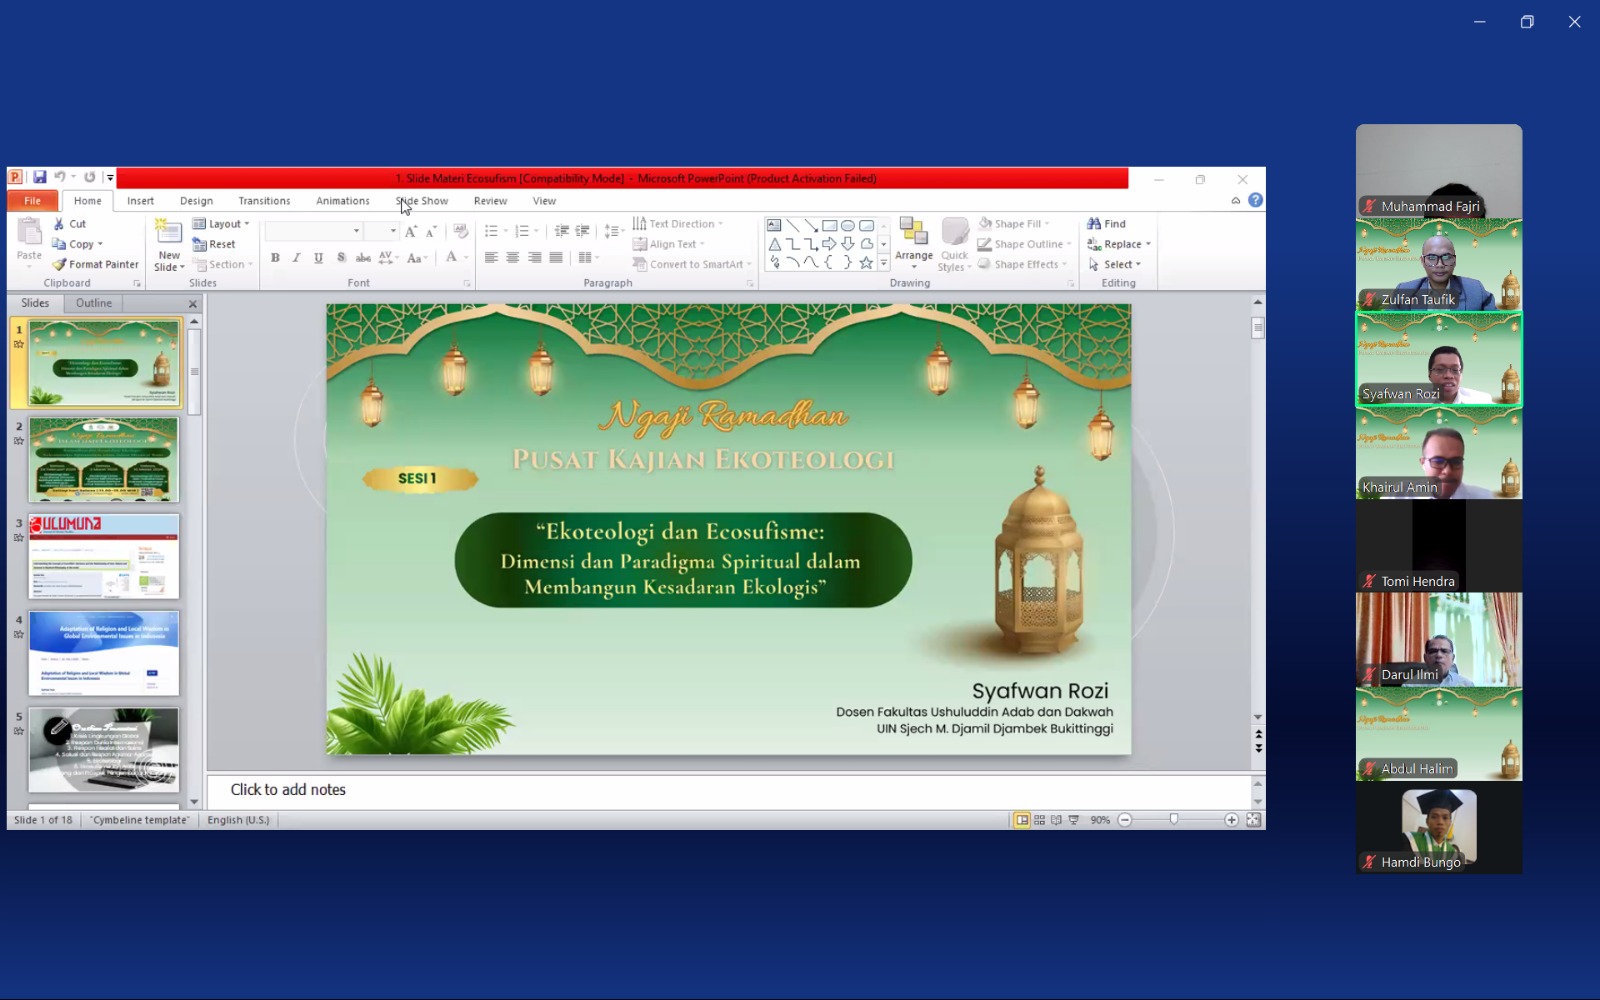Open the Arrange objects tool
Viewport: 1600px width, 1000px height.
913,243
